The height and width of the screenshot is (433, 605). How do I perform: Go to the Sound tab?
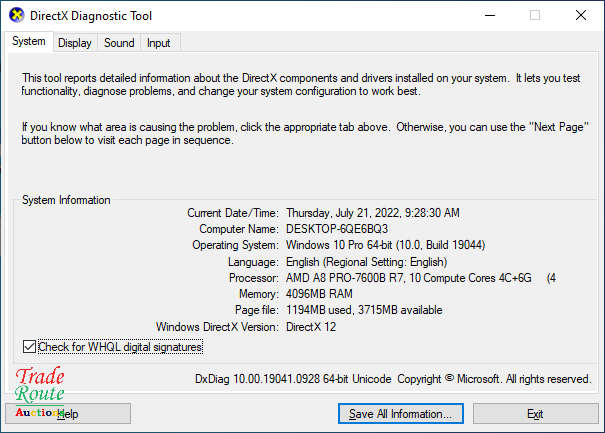(119, 43)
